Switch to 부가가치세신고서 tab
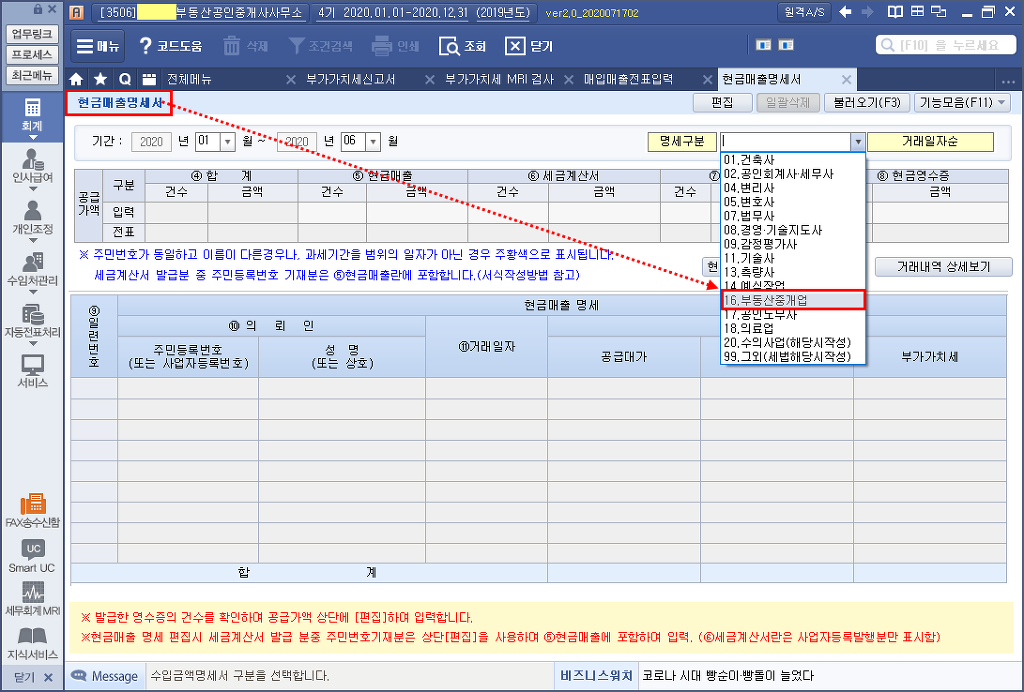The width and height of the screenshot is (1024, 692). pos(351,80)
